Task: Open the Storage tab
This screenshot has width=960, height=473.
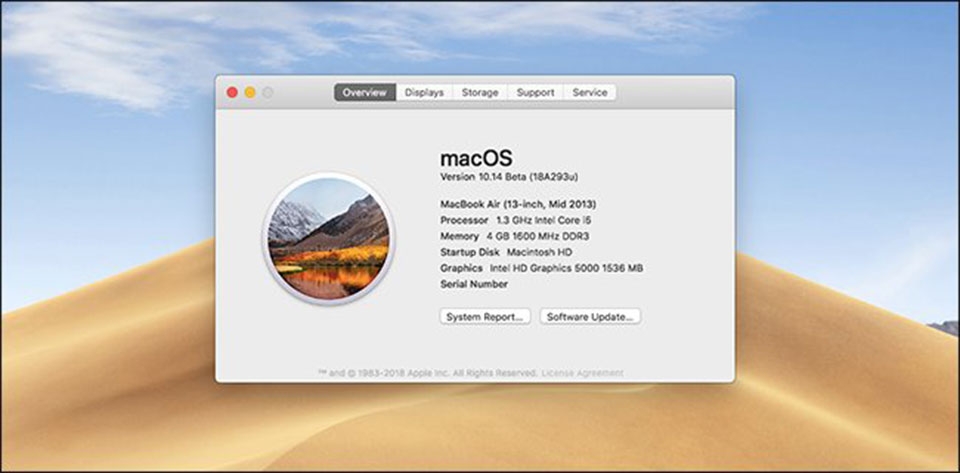Action: click(480, 92)
